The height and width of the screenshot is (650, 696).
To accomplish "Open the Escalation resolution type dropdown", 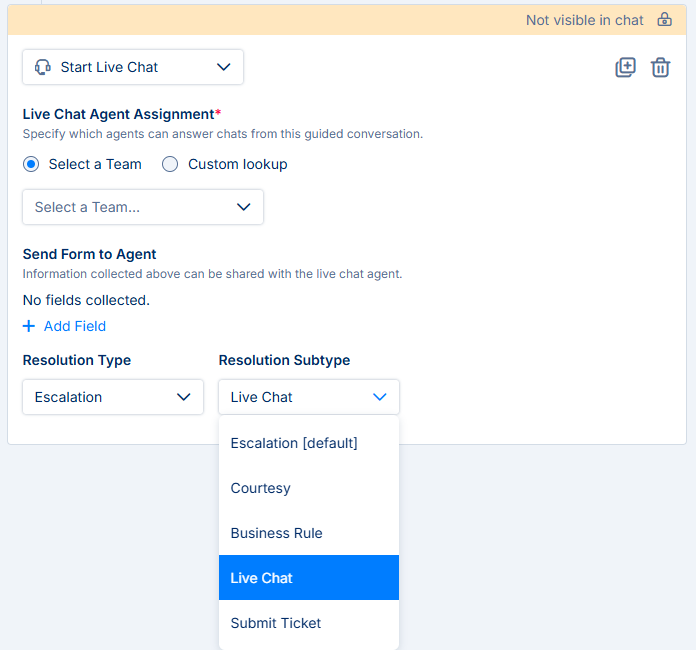I will coord(113,397).
